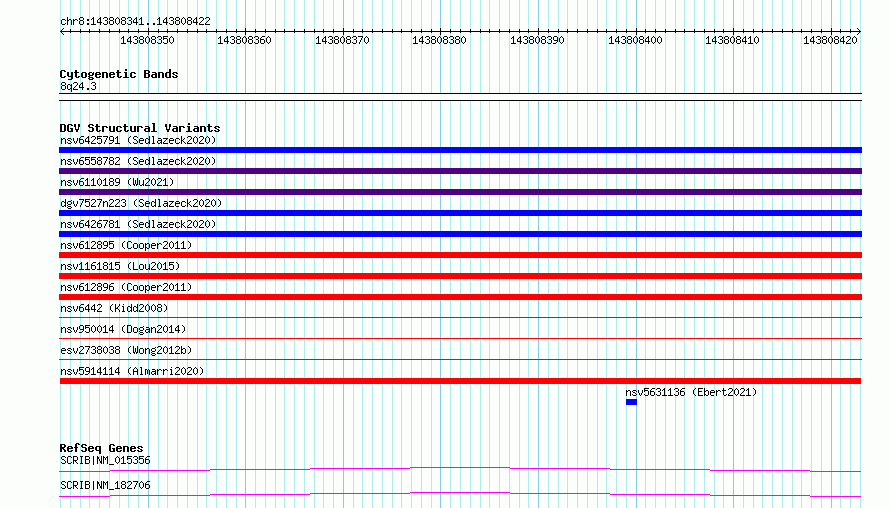Open variant nsv6110189 (Wu2021) label
Screen dimensions: 890x508
coord(117,182)
